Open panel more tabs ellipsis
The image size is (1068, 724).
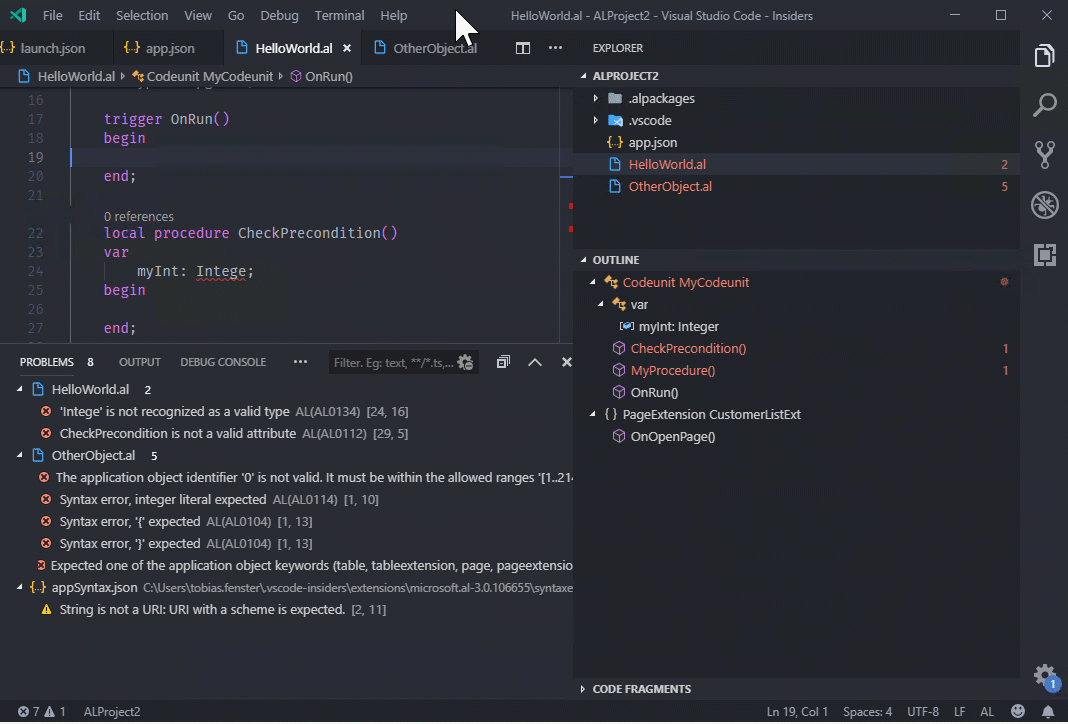(300, 362)
